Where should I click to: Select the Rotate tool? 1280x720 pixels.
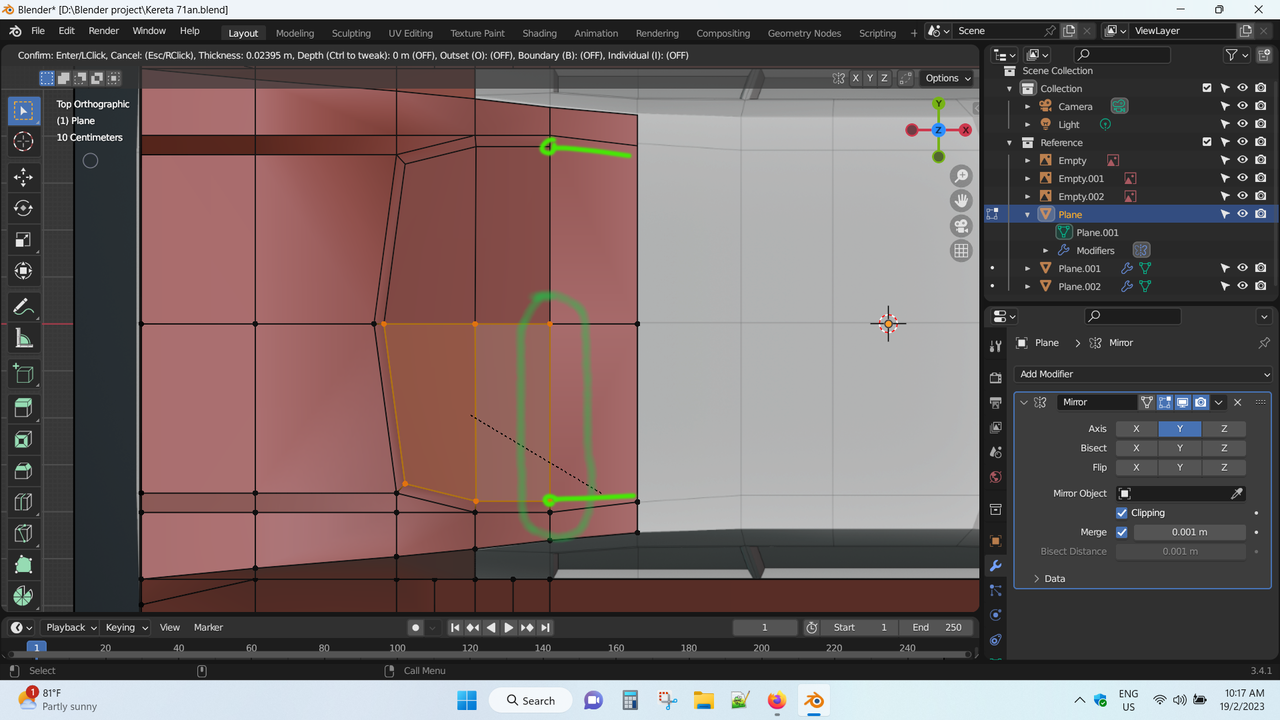(x=23, y=208)
